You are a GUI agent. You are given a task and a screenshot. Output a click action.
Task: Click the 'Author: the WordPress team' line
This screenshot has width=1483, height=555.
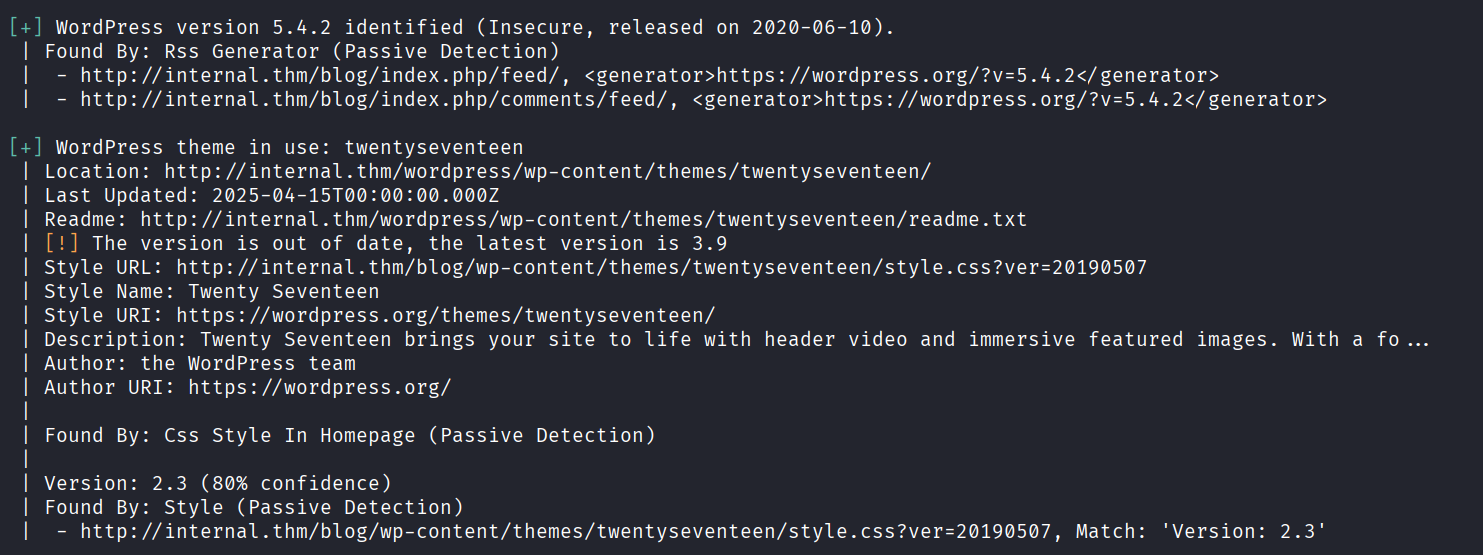(200, 363)
